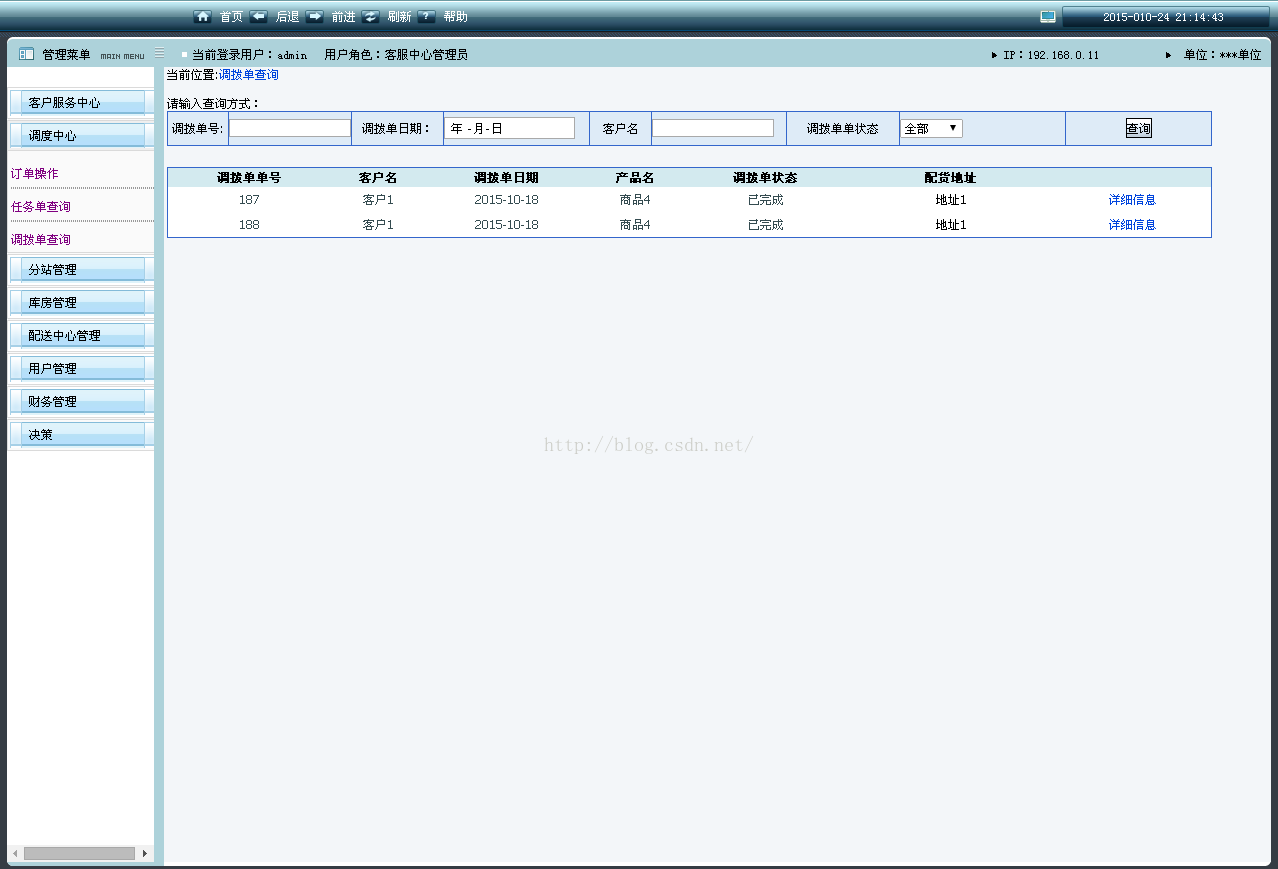
Task: Open 详细信息 for order 187
Action: (x=1132, y=199)
